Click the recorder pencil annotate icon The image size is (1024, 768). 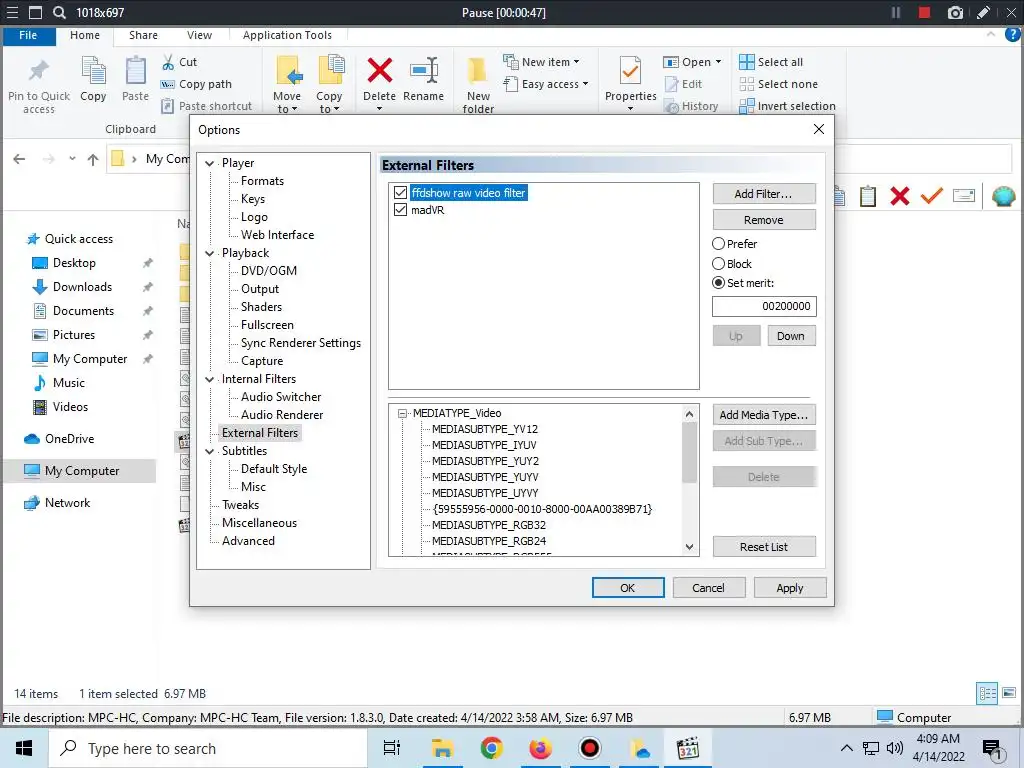(983, 12)
